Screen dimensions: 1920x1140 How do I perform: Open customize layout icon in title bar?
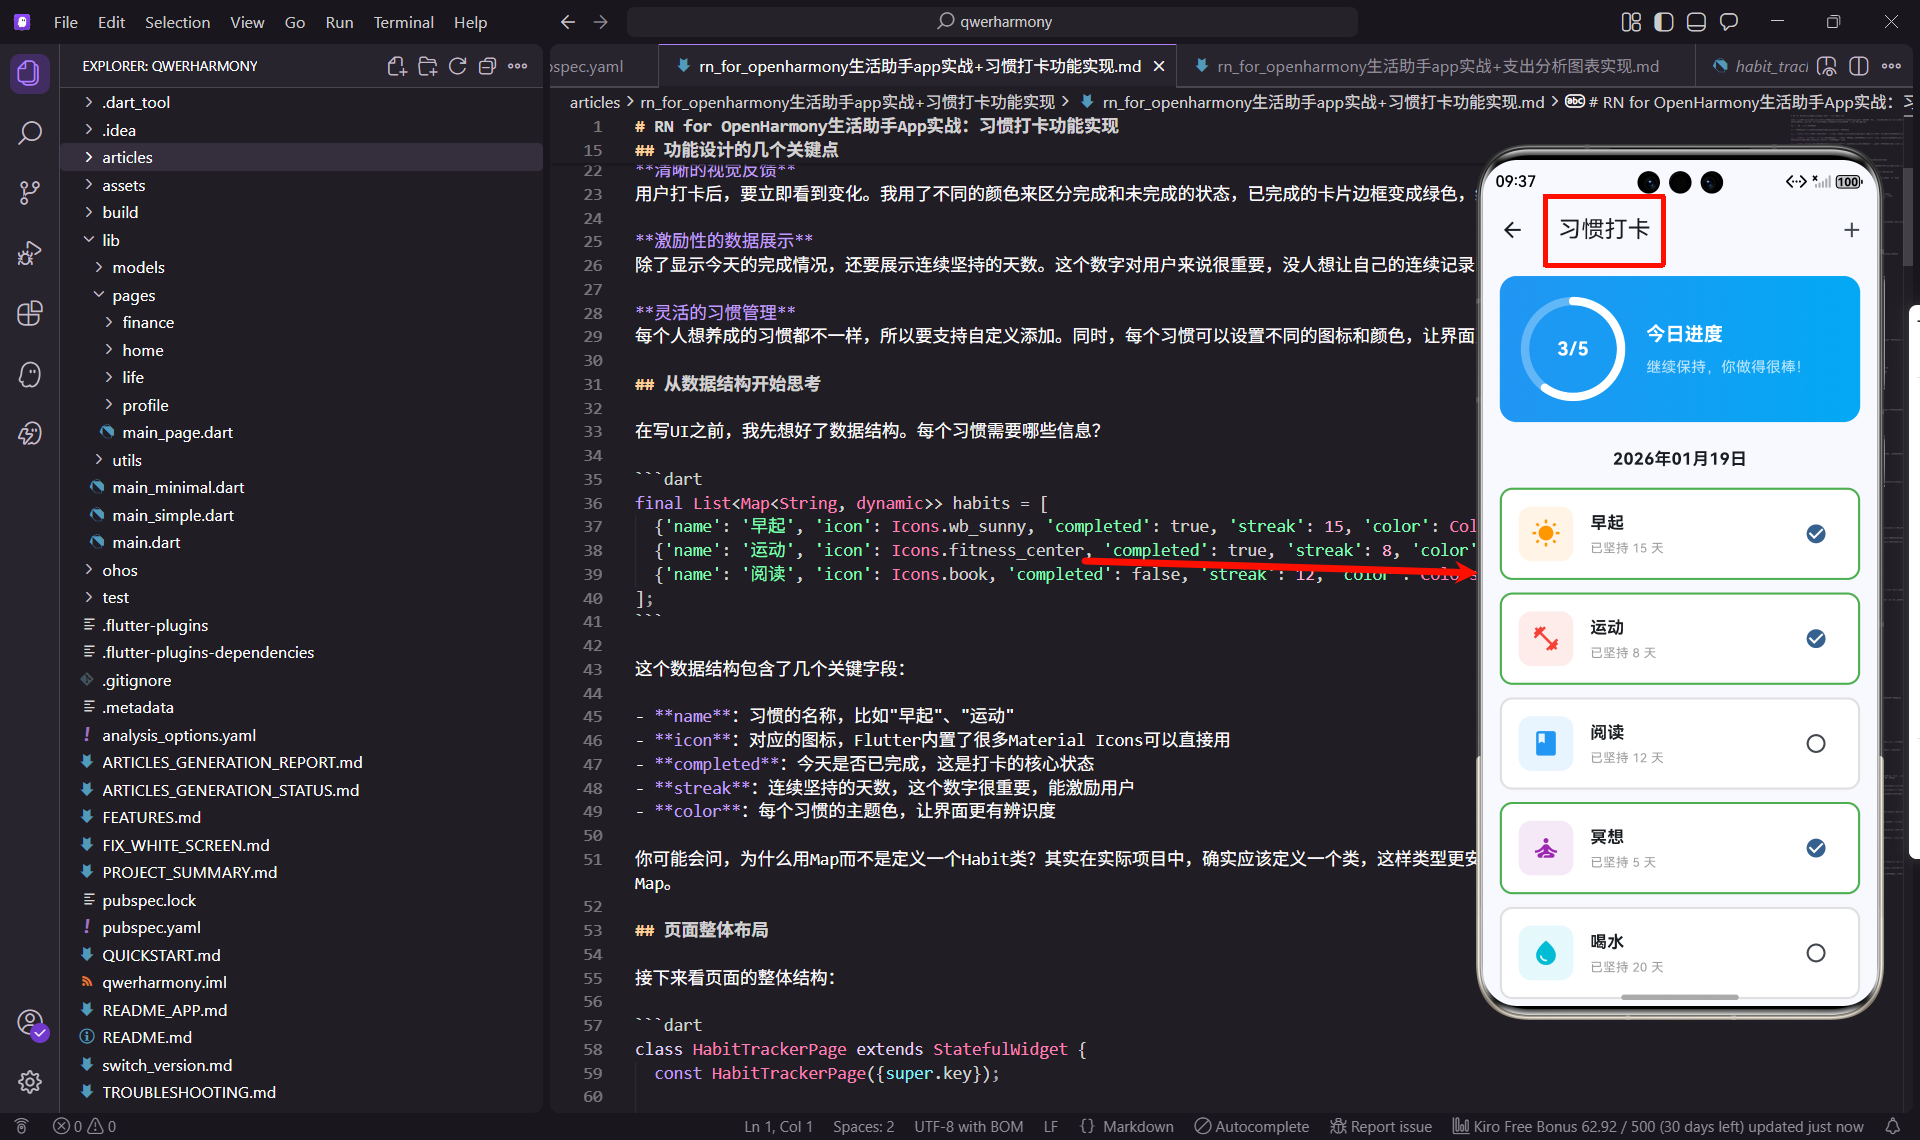click(x=1631, y=22)
